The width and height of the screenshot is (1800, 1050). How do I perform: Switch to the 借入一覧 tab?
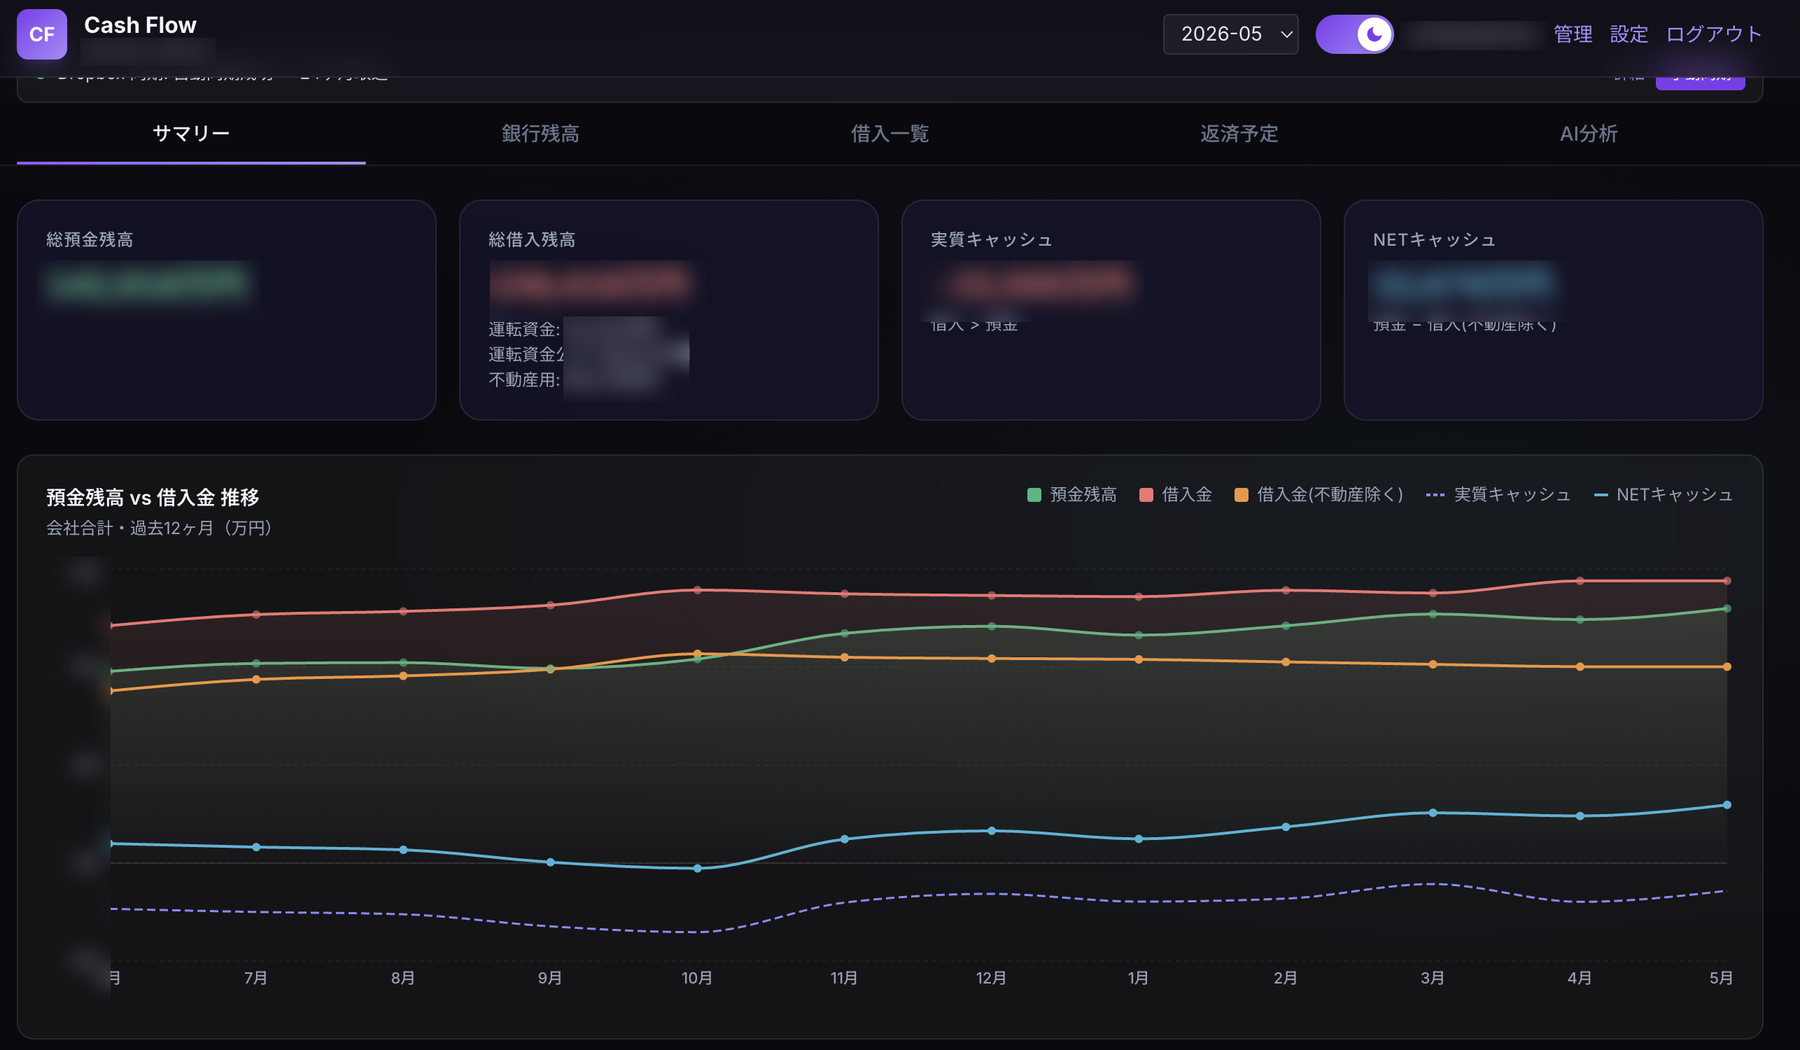[x=890, y=134]
